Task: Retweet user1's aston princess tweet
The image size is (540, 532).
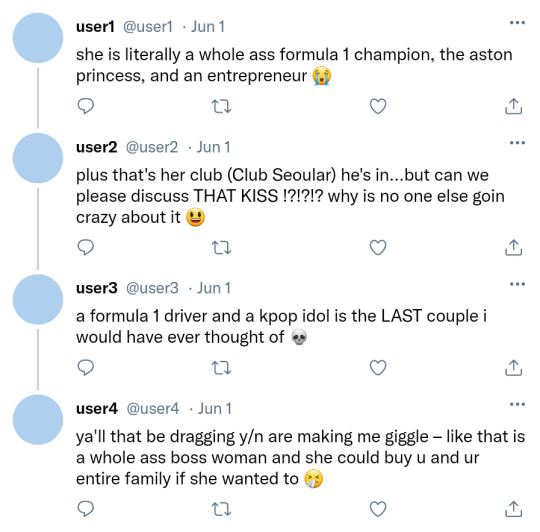Action: (x=221, y=106)
